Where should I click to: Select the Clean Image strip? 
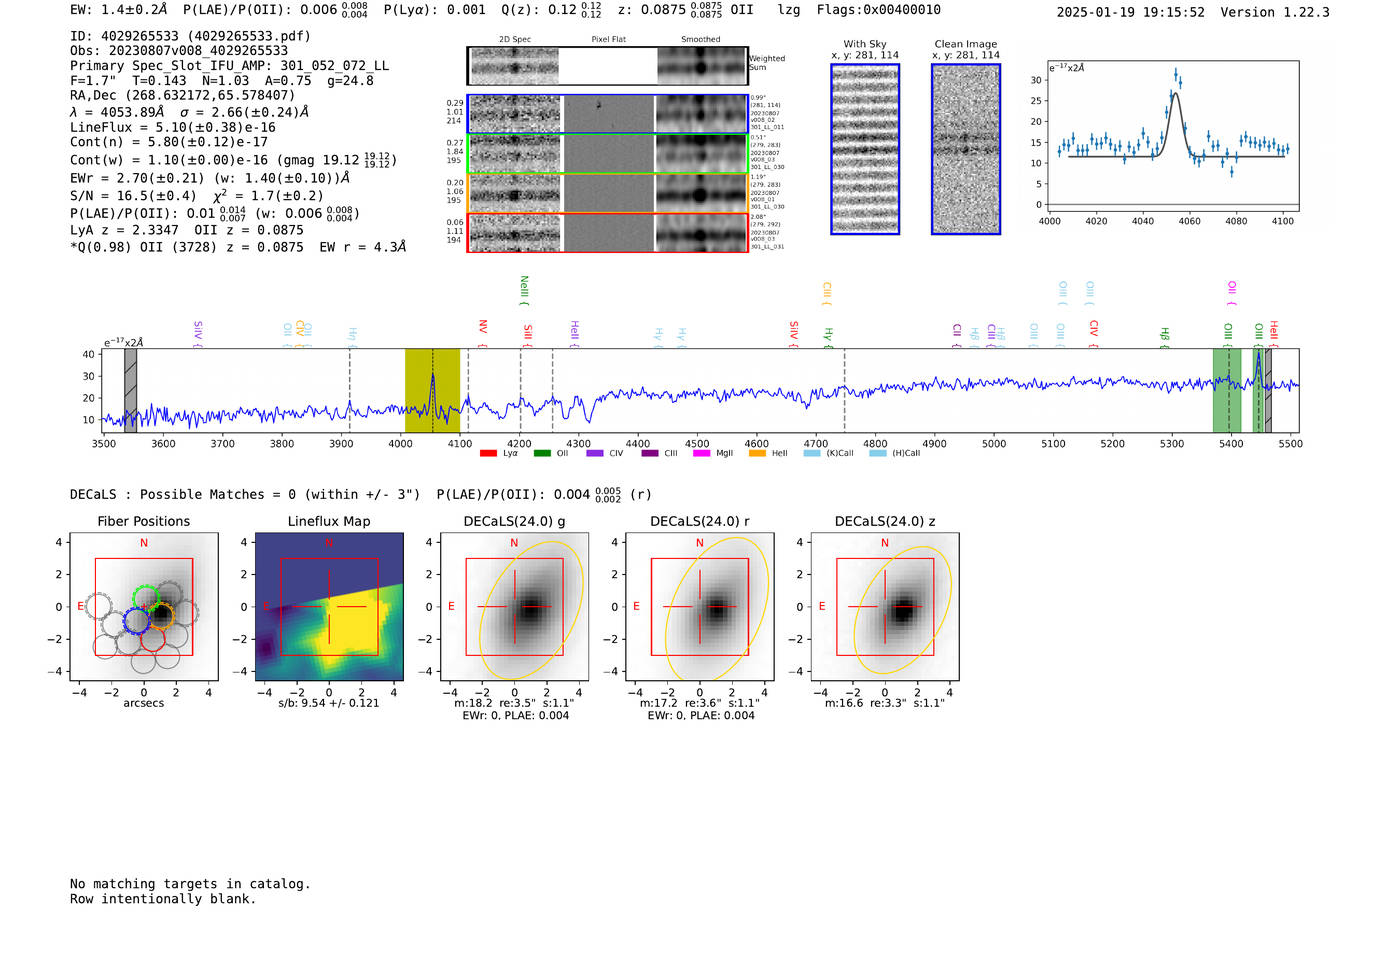[966, 149]
